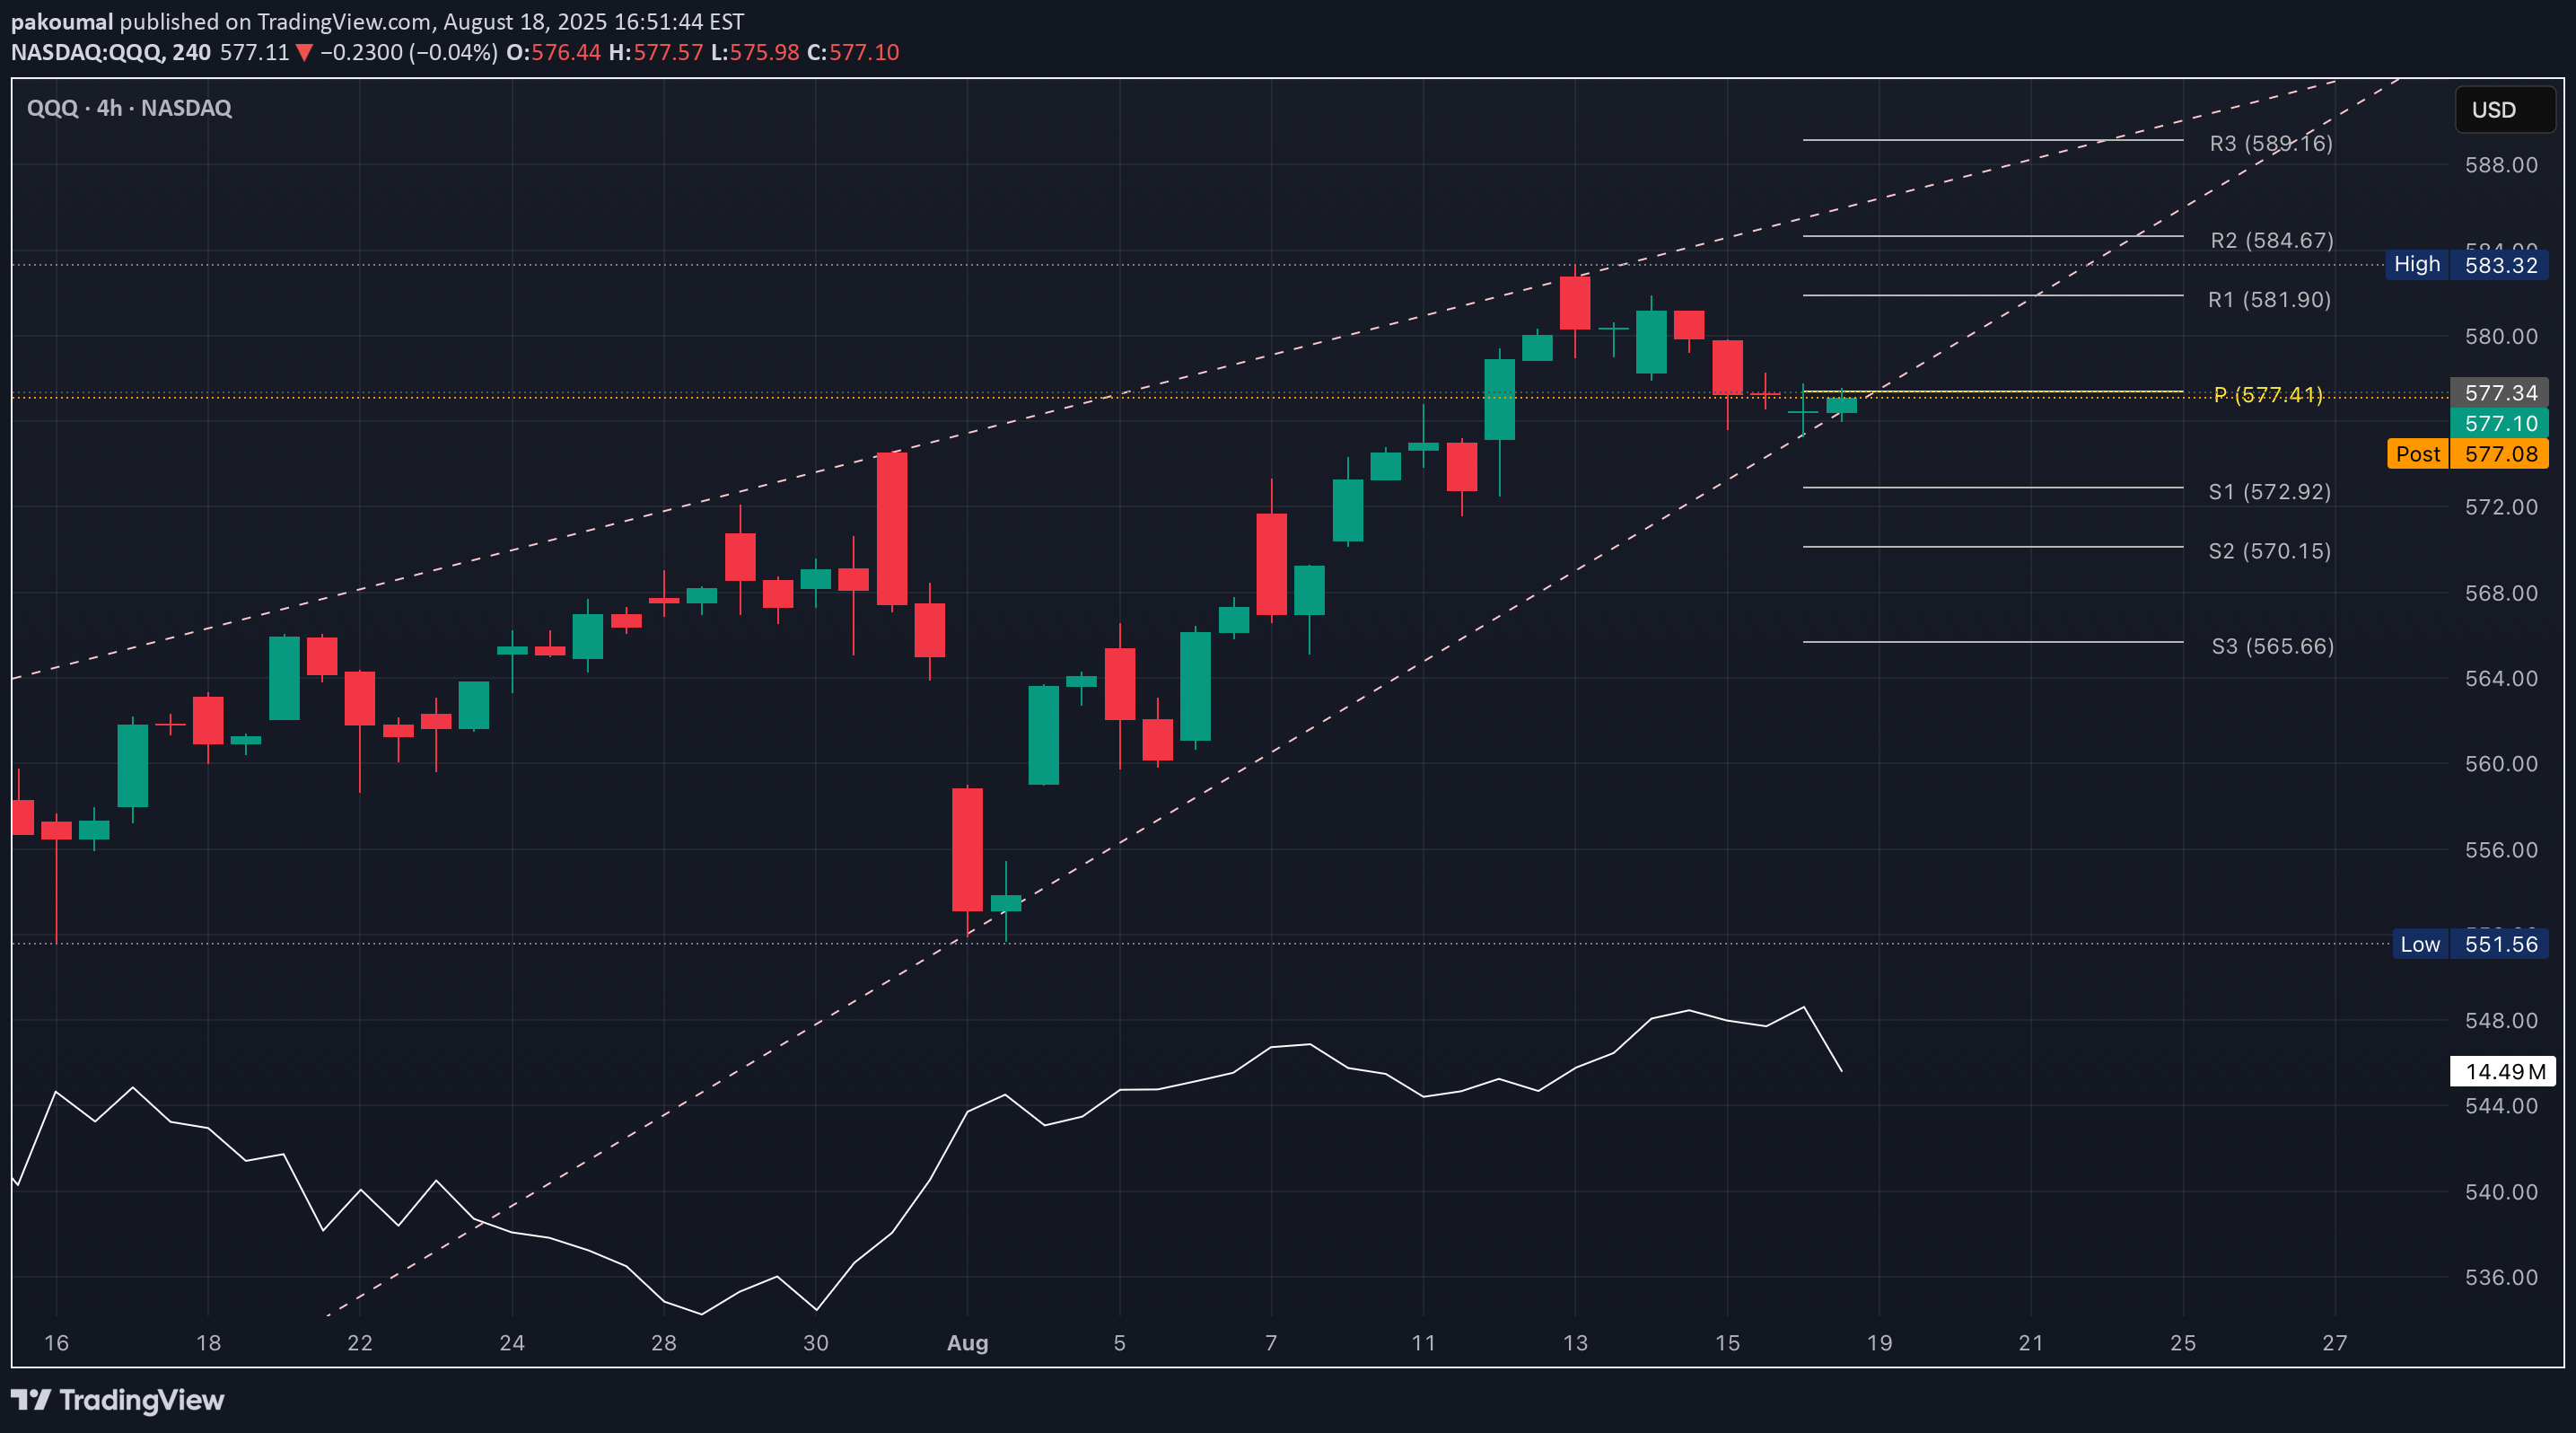2576x1433 pixels.
Task: Click the TradingView logo at the bottom
Action: point(117,1399)
